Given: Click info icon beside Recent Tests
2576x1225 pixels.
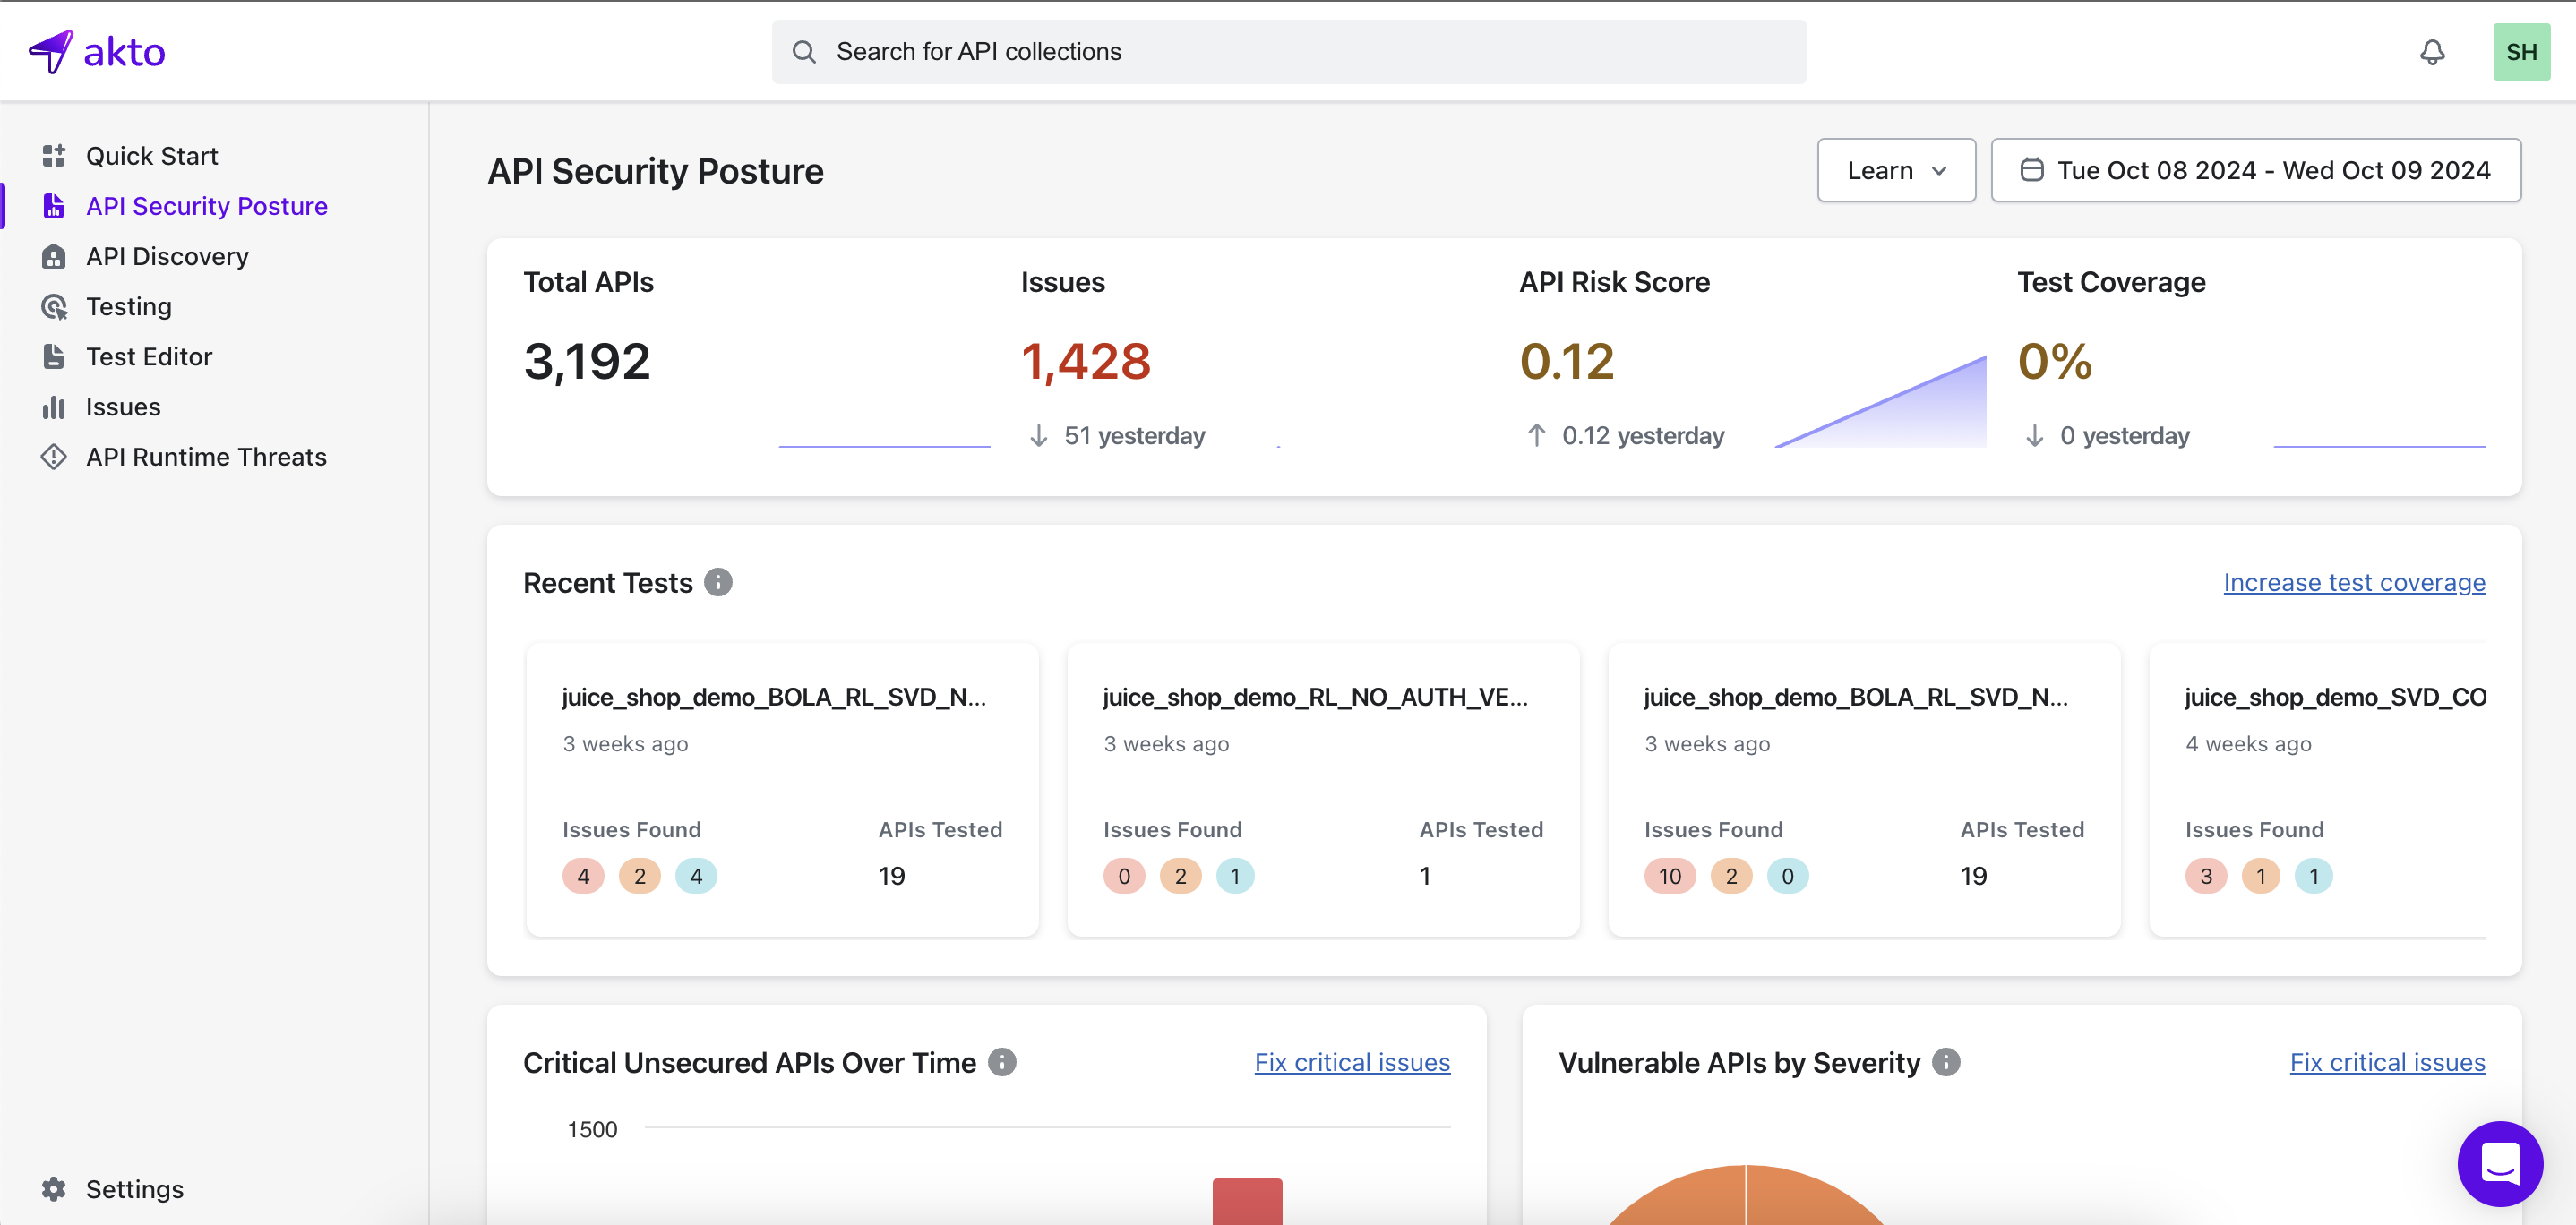Looking at the screenshot, I should [x=718, y=582].
